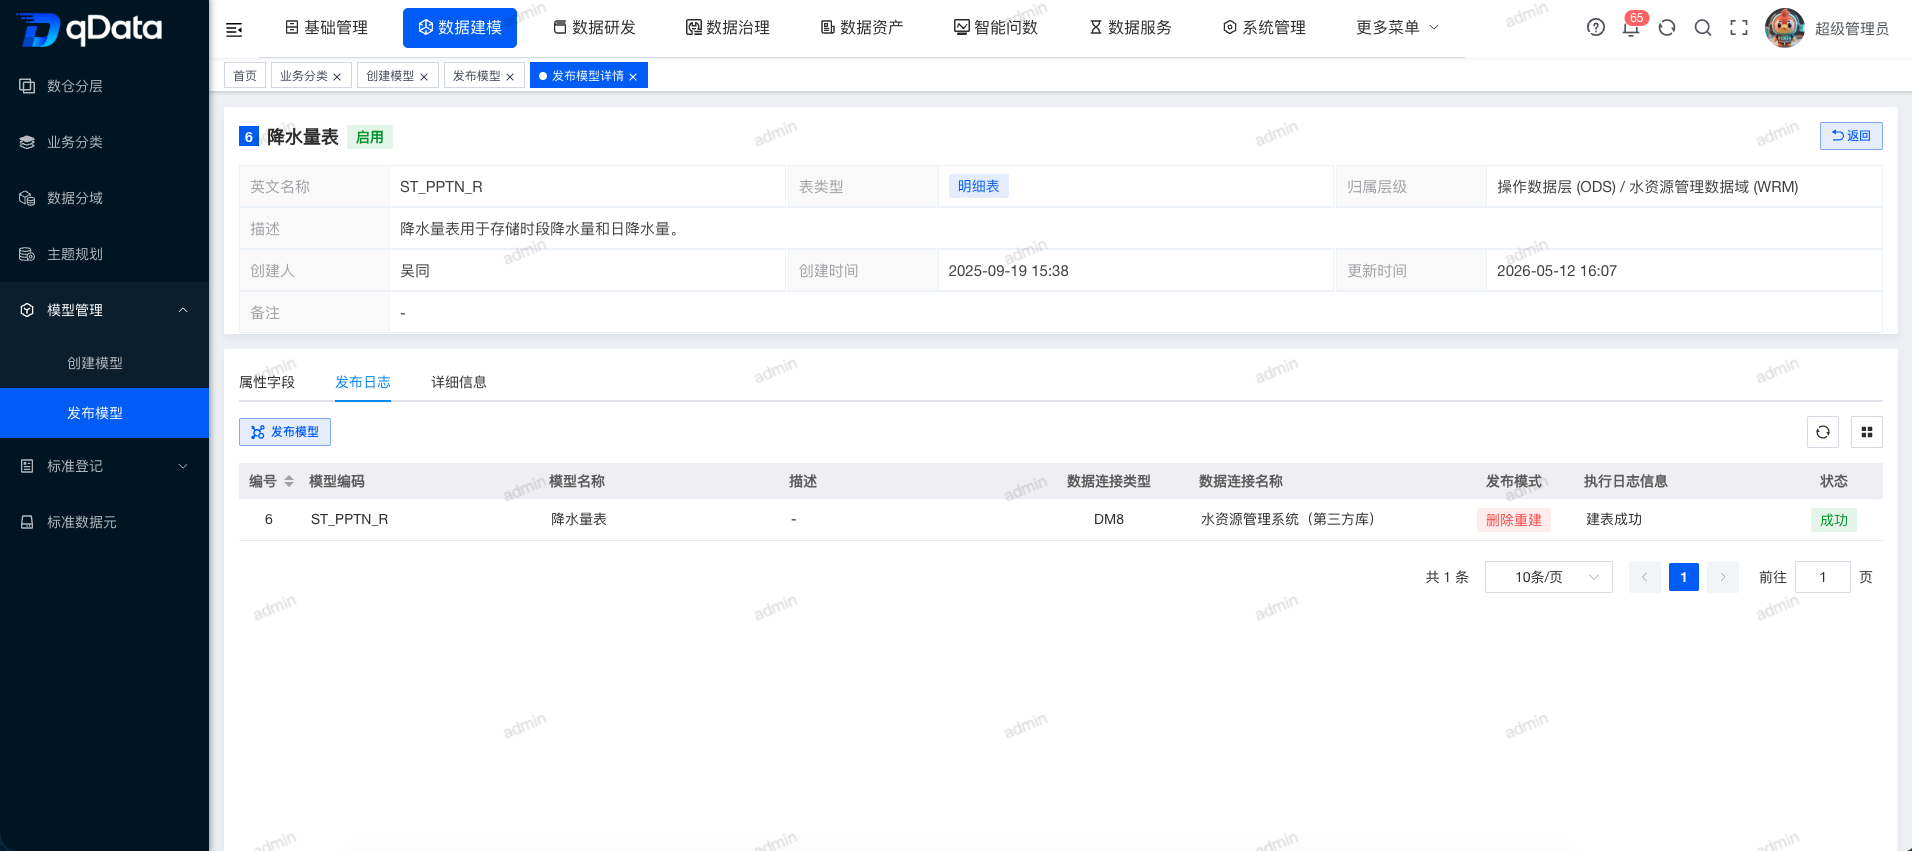The image size is (1912, 851).
Task: Click the 明细表 table type tag
Action: click(979, 186)
